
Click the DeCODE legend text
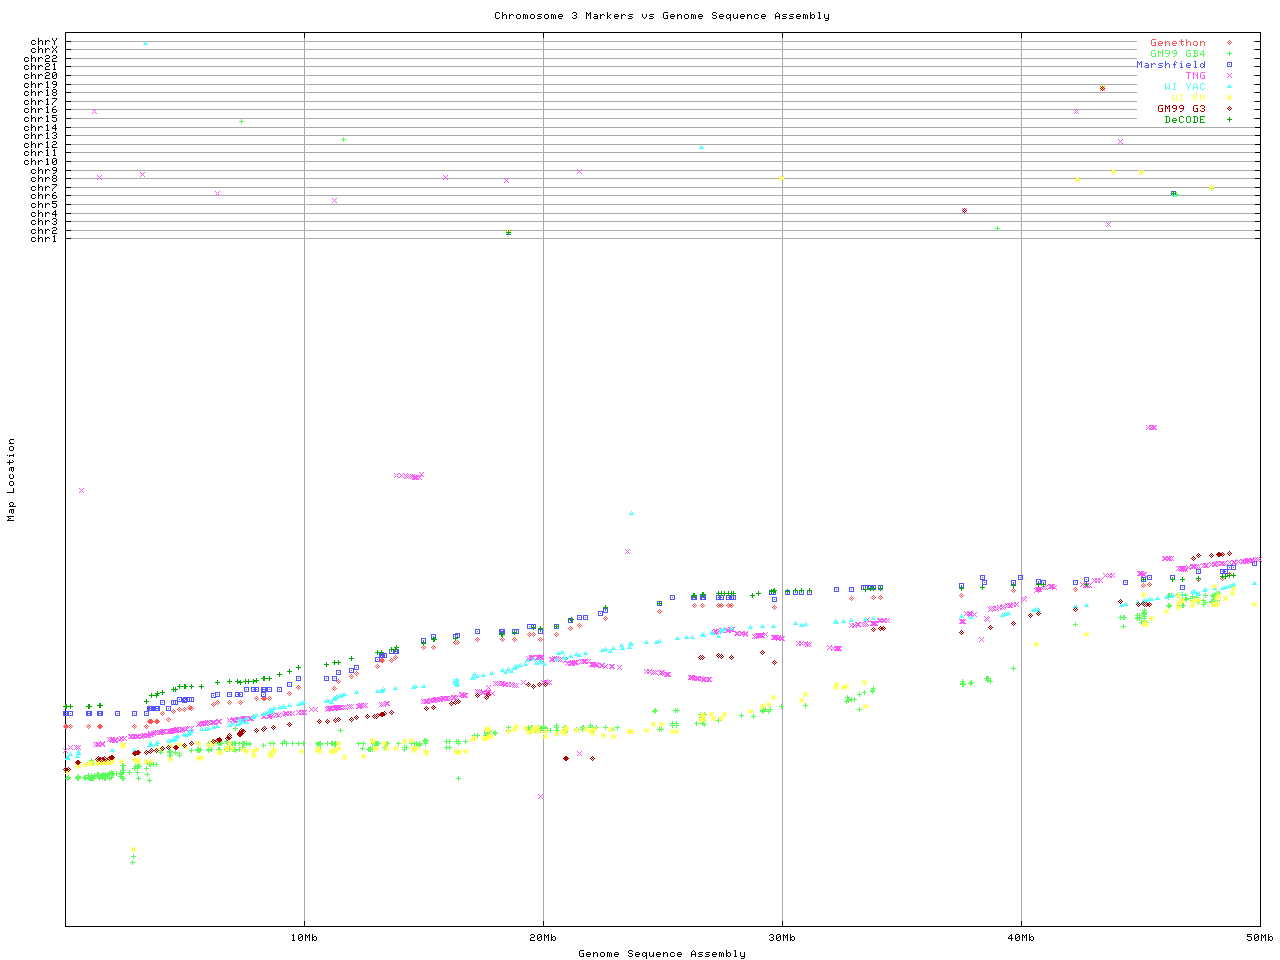[1185, 120]
